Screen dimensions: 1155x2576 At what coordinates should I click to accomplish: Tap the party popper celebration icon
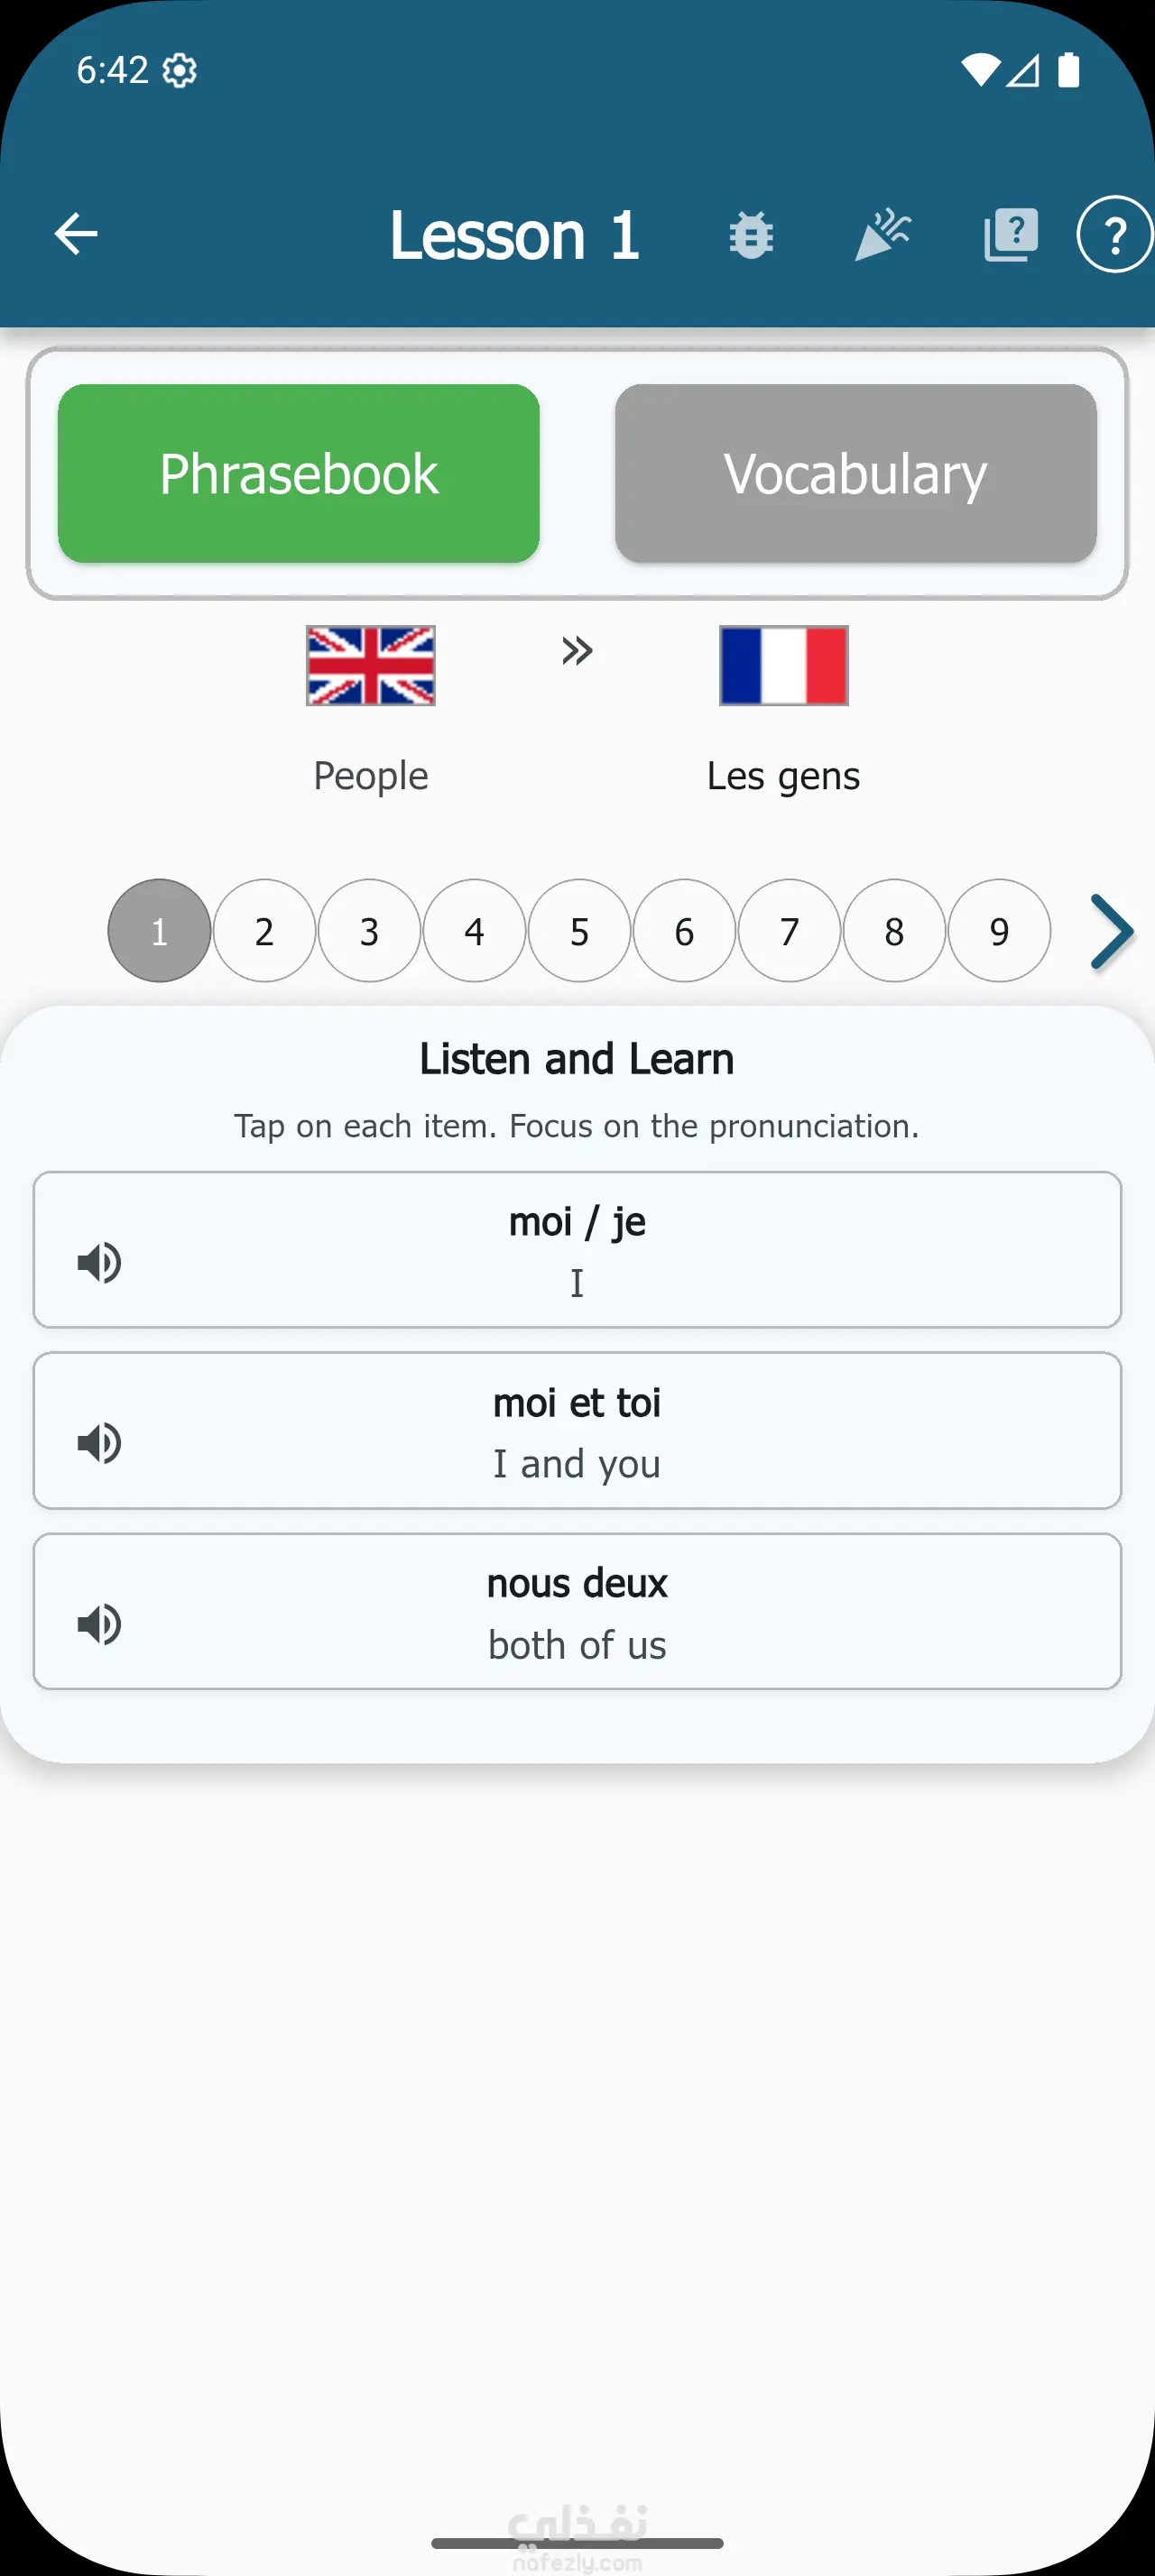coord(883,236)
